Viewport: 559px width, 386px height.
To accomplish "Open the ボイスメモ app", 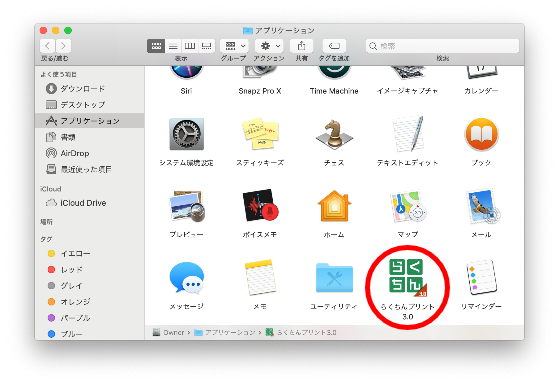I will [260, 206].
